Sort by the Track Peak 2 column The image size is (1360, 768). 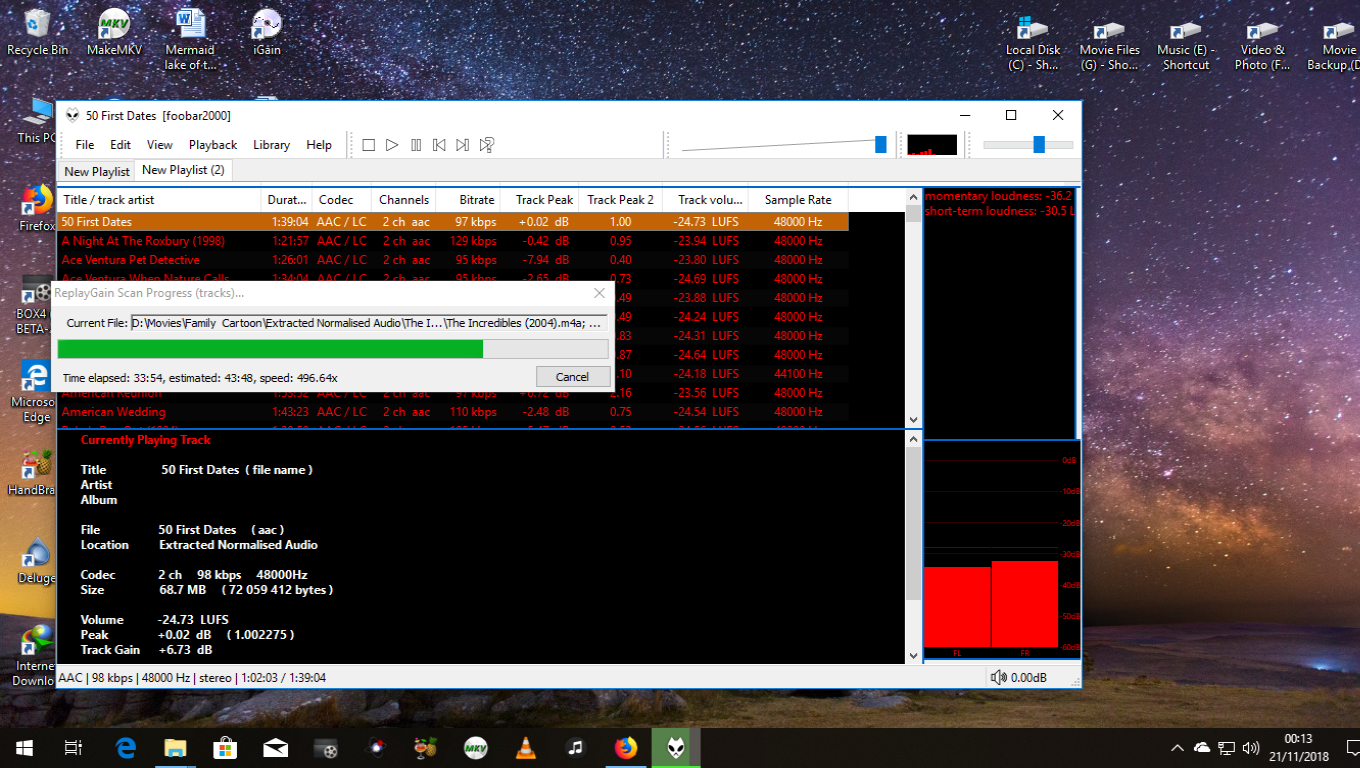click(x=620, y=200)
